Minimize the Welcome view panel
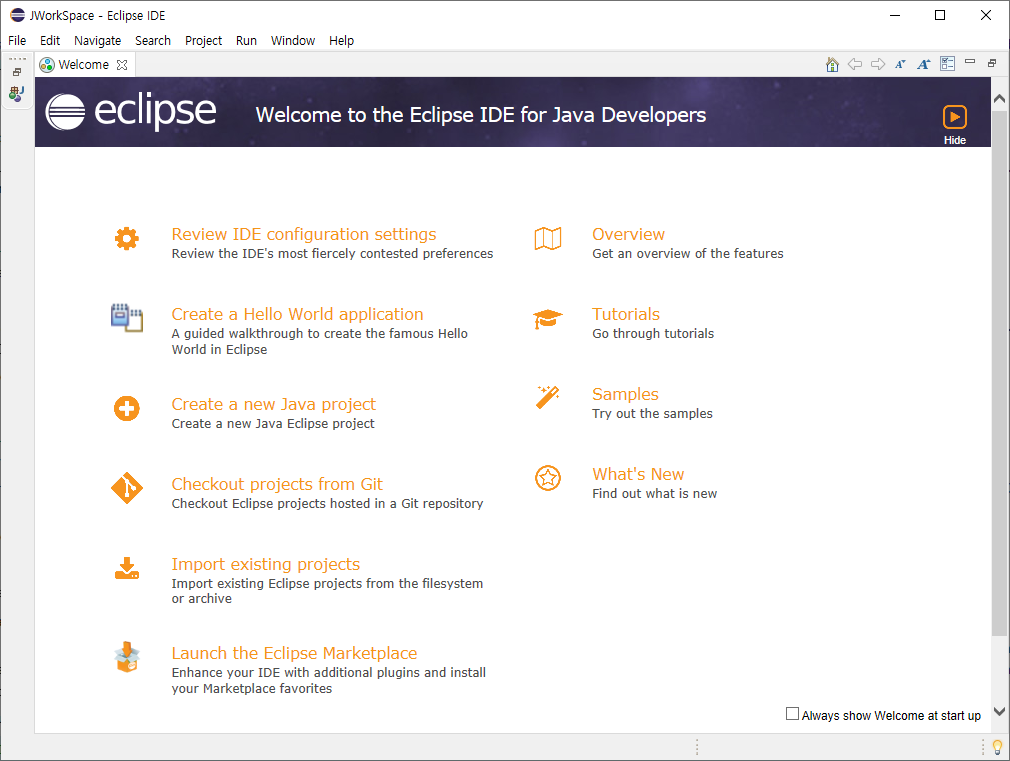 (970, 62)
